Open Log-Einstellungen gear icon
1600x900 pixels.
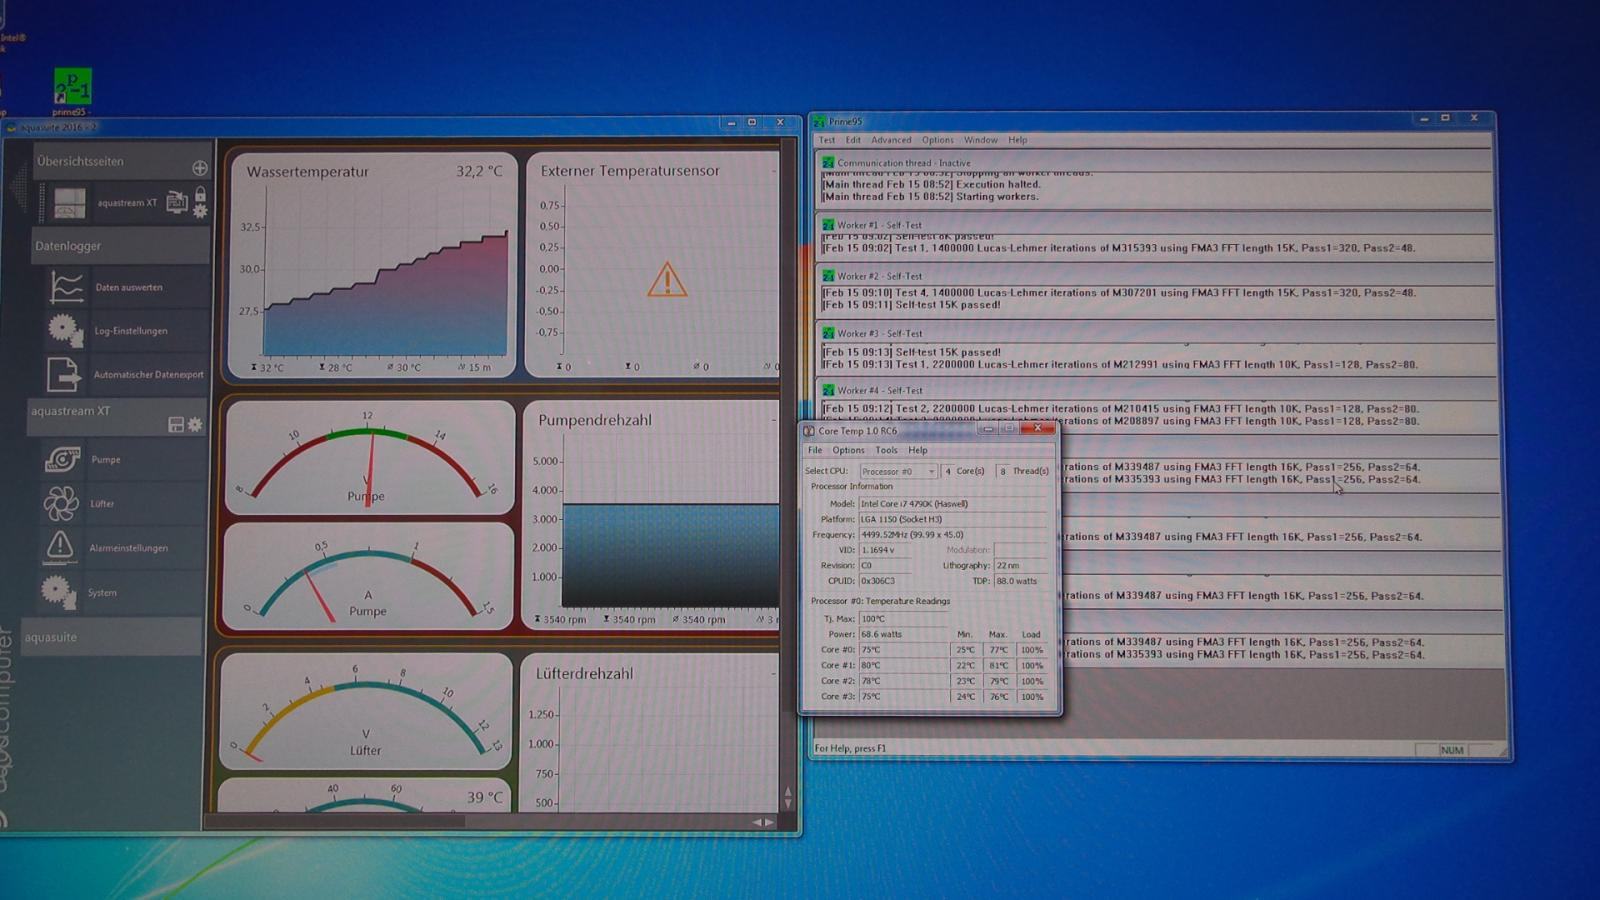coord(64,330)
